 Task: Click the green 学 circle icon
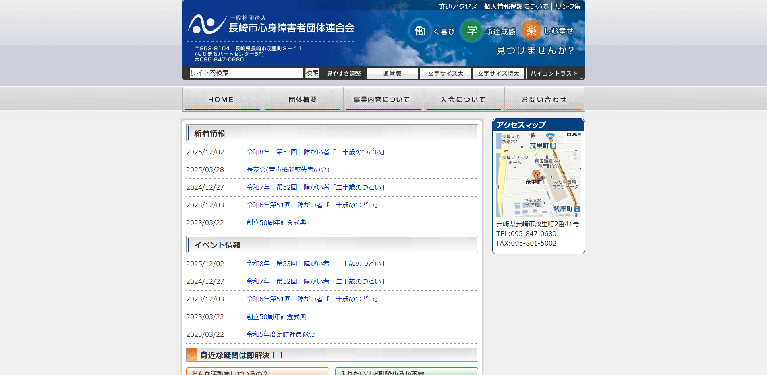click(x=472, y=30)
